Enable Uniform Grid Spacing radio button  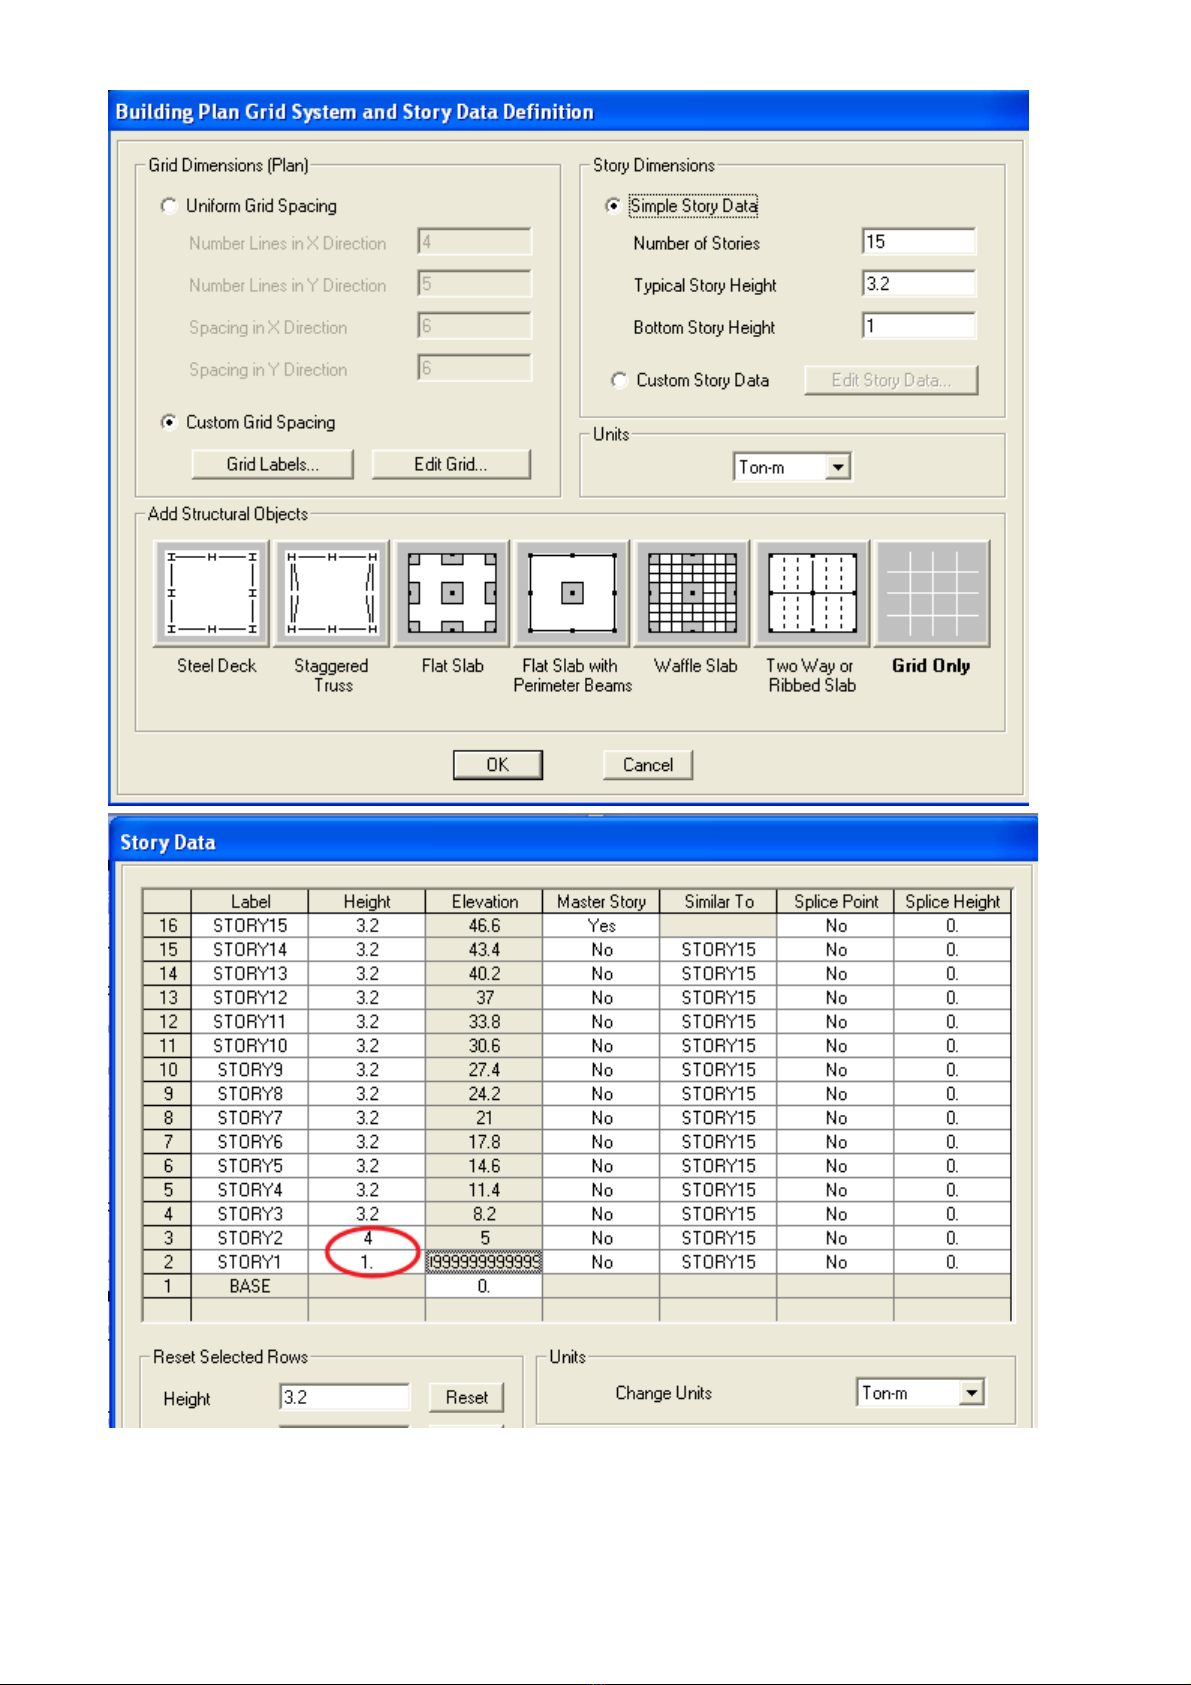pos(169,206)
